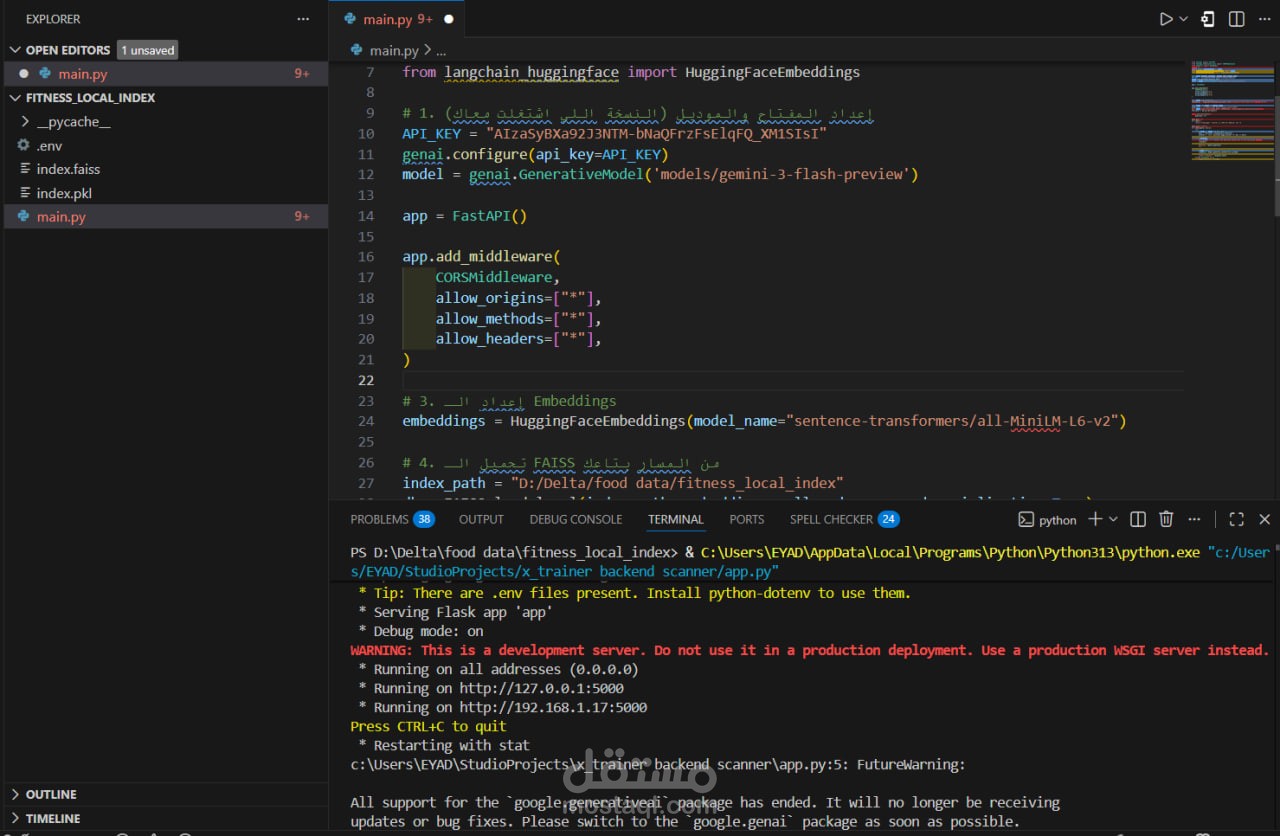Click the 'from langchain_huggingface import' line
The height and width of the screenshot is (836, 1280).
(631, 72)
